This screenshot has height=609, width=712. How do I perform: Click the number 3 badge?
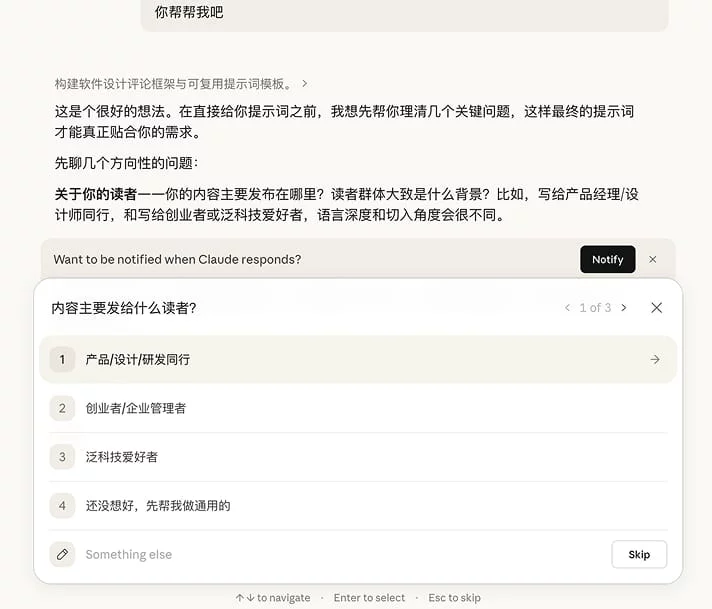(x=62, y=457)
